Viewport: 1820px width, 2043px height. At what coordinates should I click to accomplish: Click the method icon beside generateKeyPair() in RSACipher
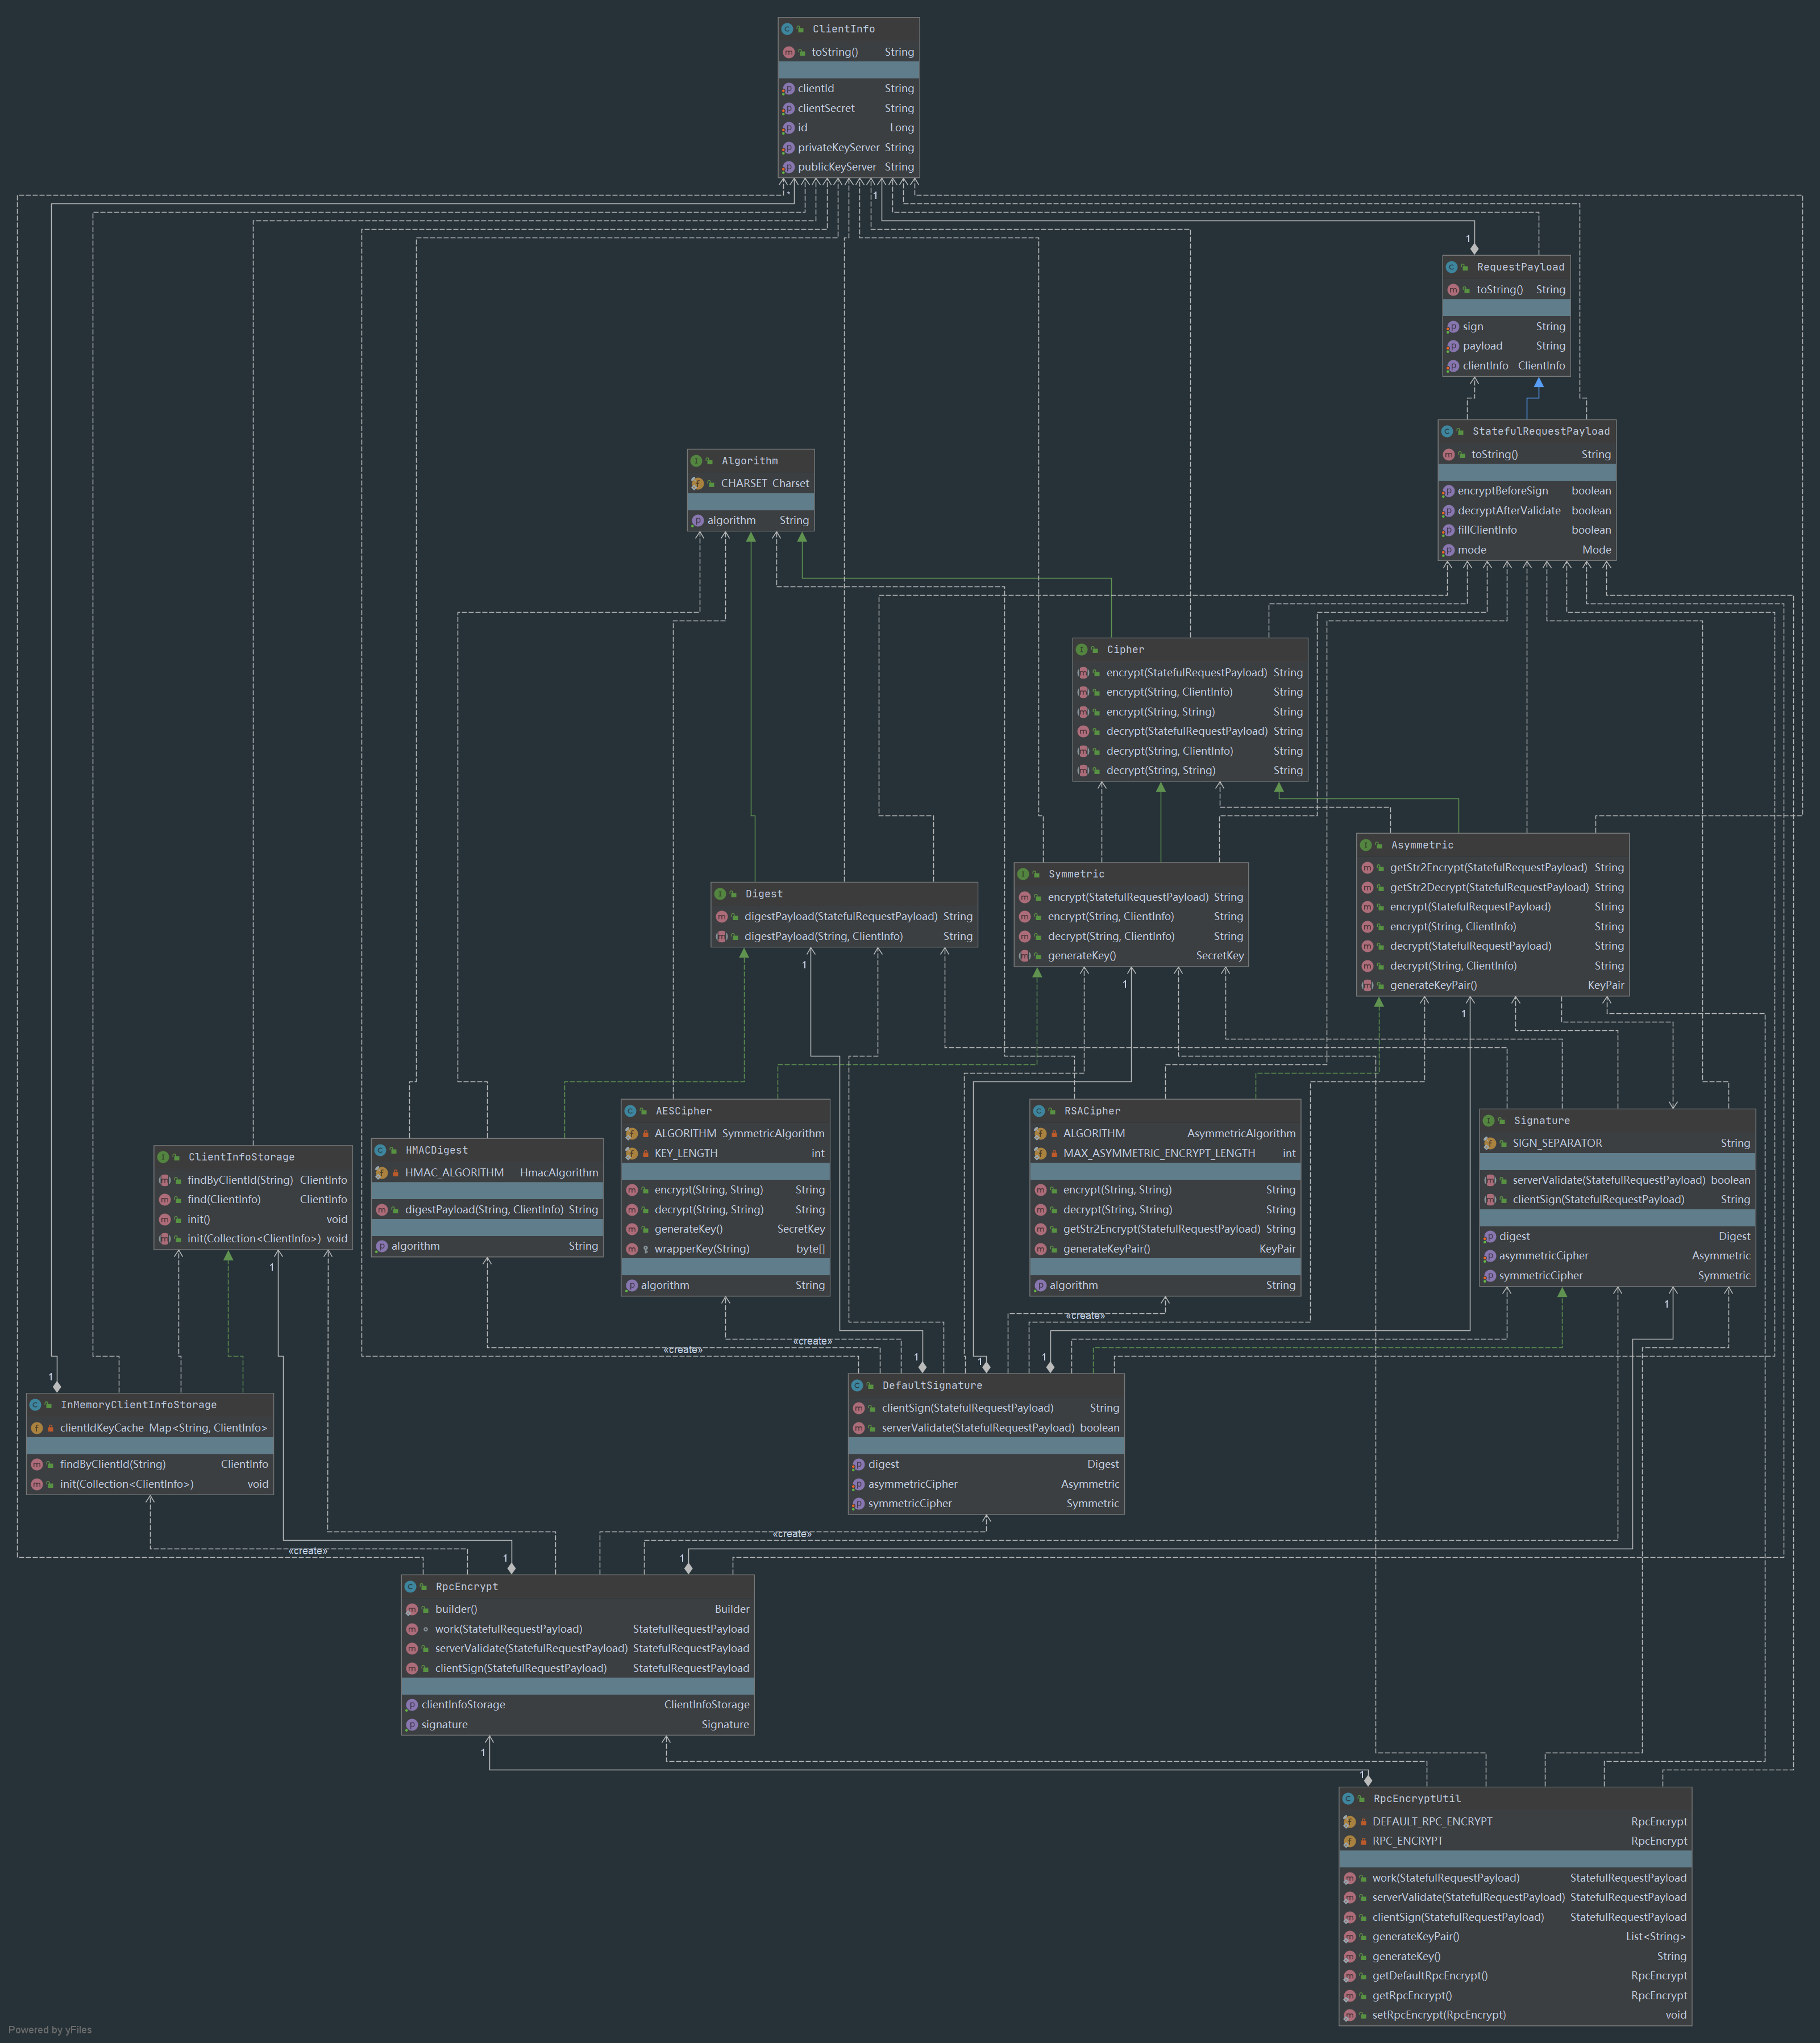(x=1040, y=1249)
